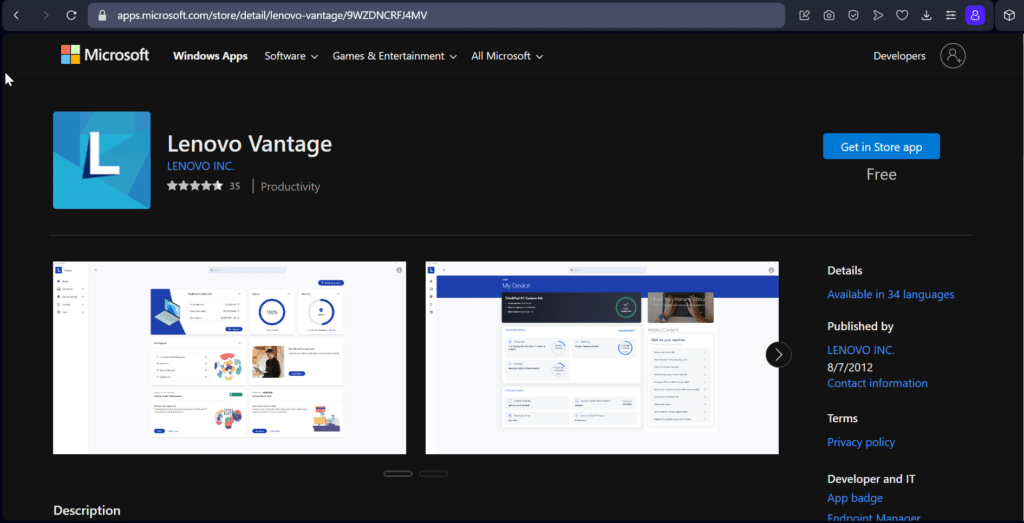Open the shield privacy protection icon
Screen dimensions: 1024x523
[x=853, y=15]
